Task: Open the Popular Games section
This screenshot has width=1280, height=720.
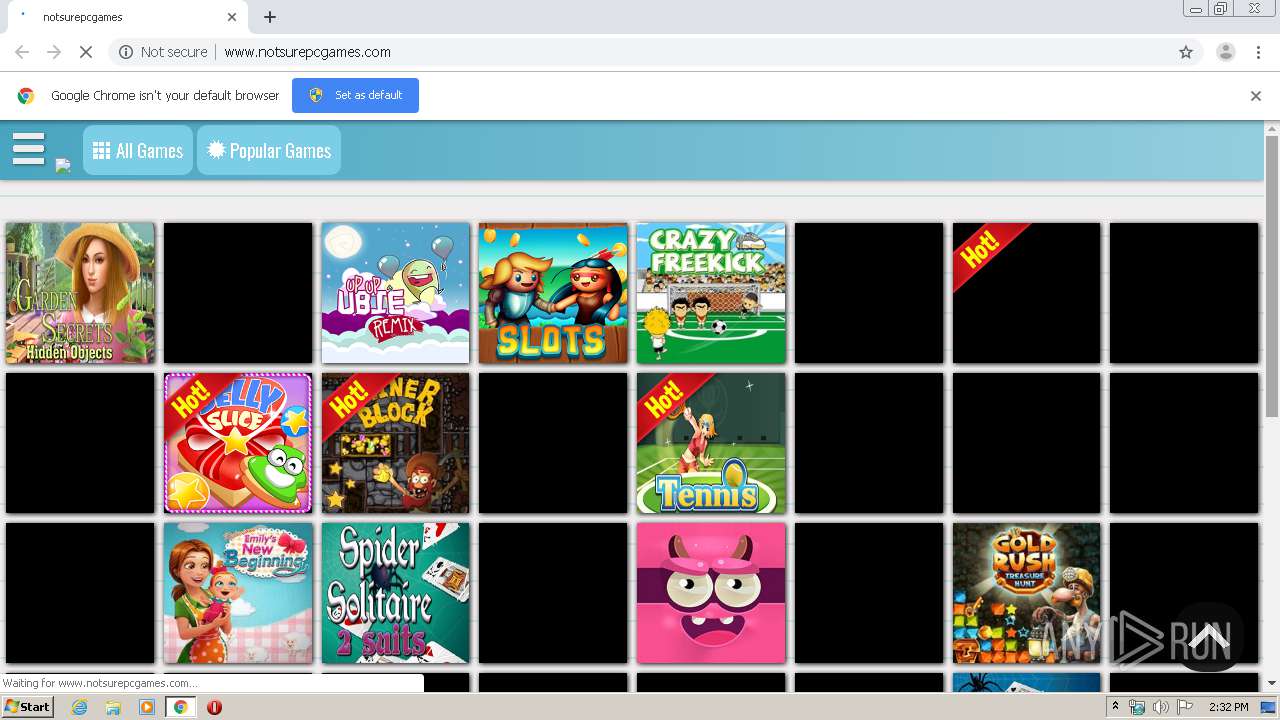Action: point(269,150)
